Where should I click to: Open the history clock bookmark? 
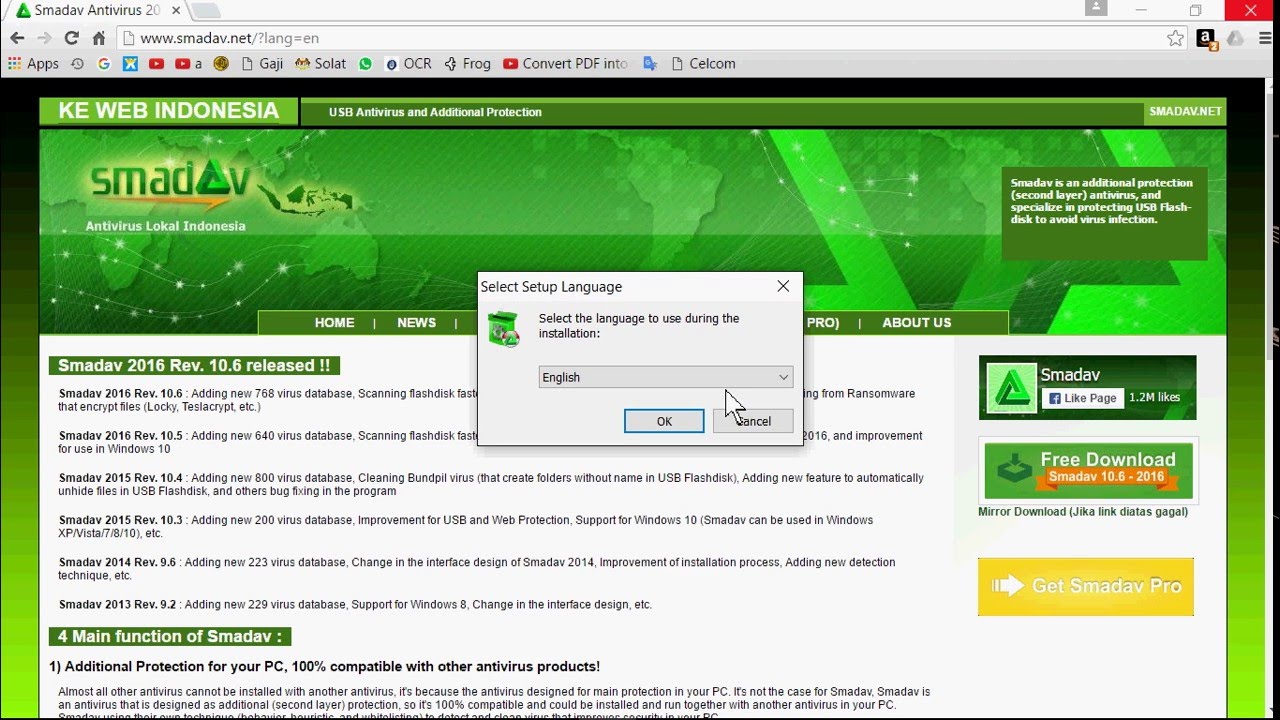tap(78, 63)
